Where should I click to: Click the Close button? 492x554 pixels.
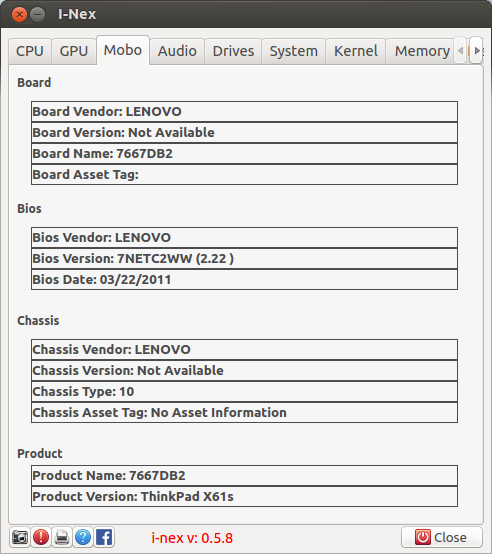pos(442,537)
